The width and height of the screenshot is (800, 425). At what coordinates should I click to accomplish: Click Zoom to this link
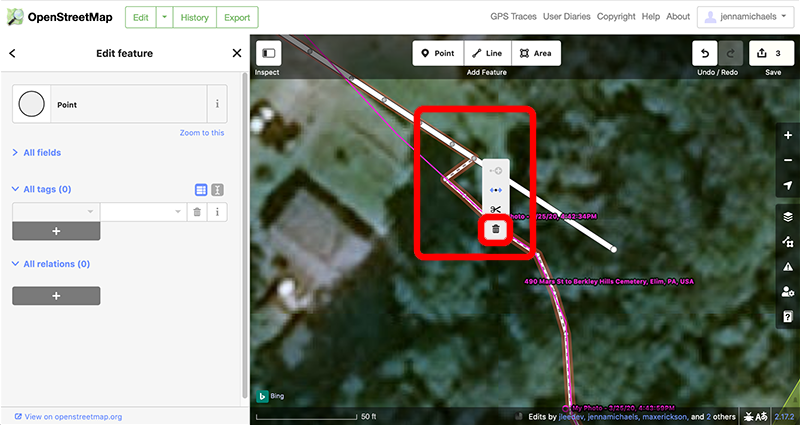[x=202, y=133]
